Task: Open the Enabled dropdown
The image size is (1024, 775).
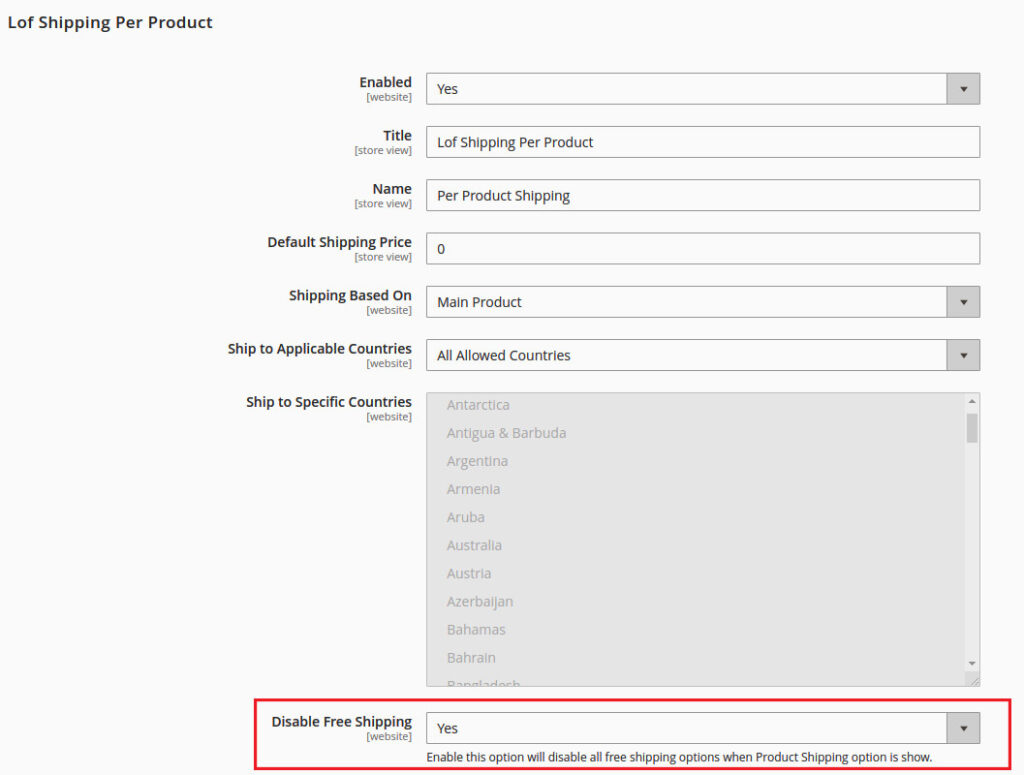Action: 702,89
